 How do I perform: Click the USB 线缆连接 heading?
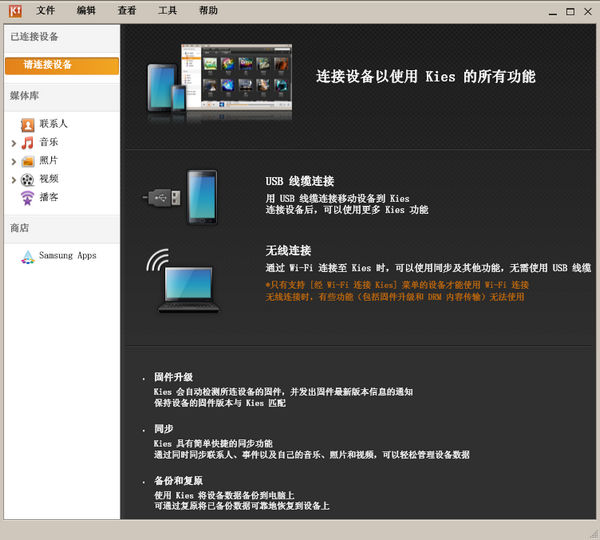(x=300, y=181)
